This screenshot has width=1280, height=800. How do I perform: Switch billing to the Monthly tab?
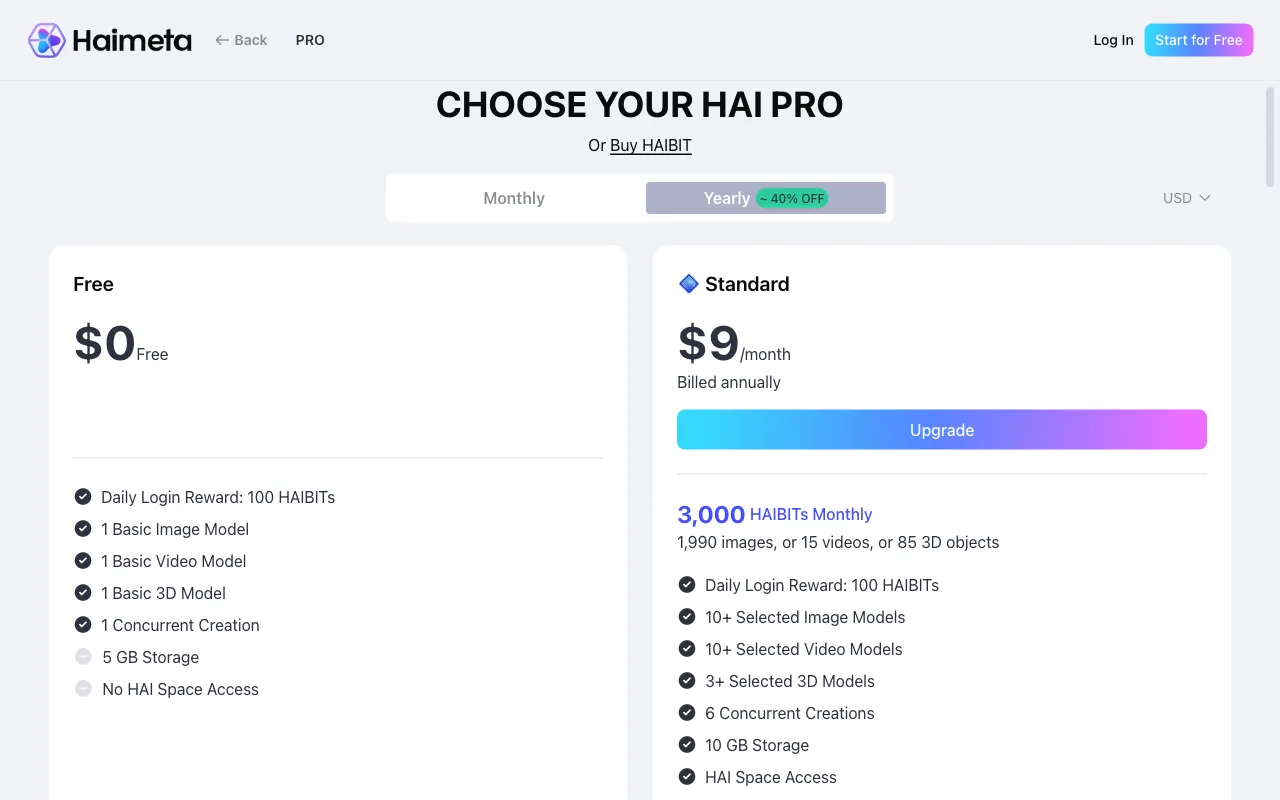514,198
